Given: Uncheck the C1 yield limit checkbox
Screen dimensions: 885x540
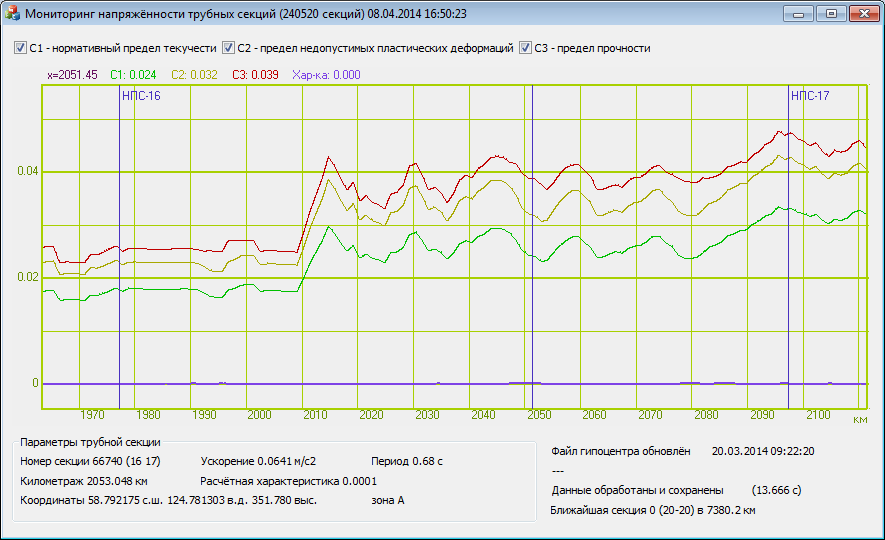Looking at the screenshot, I should tap(20, 48).
